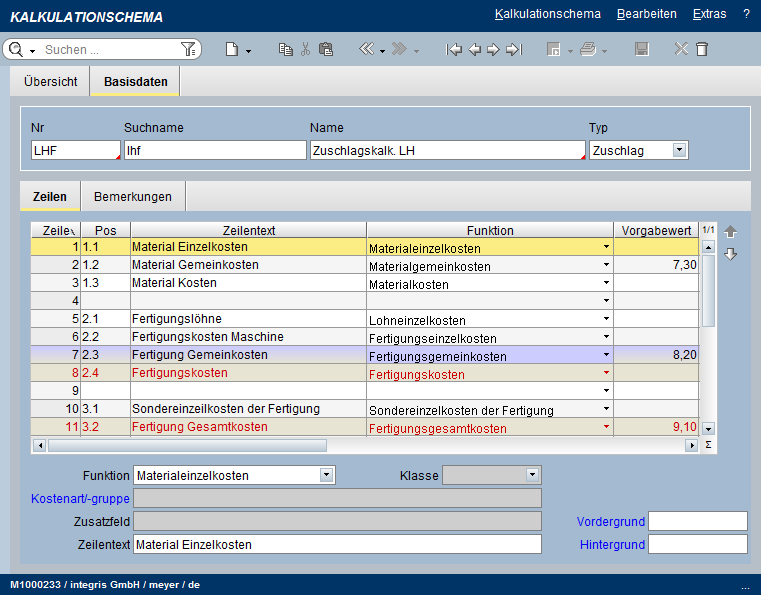Screen dimensions: 761x595
Task: Click the cut scissors icon
Action: pyautogui.click(x=305, y=49)
